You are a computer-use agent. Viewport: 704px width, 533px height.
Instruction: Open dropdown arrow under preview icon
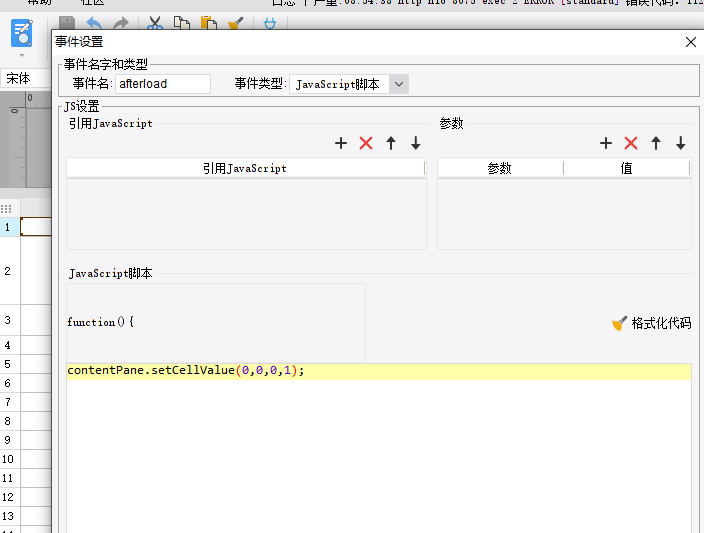[x=22, y=55]
